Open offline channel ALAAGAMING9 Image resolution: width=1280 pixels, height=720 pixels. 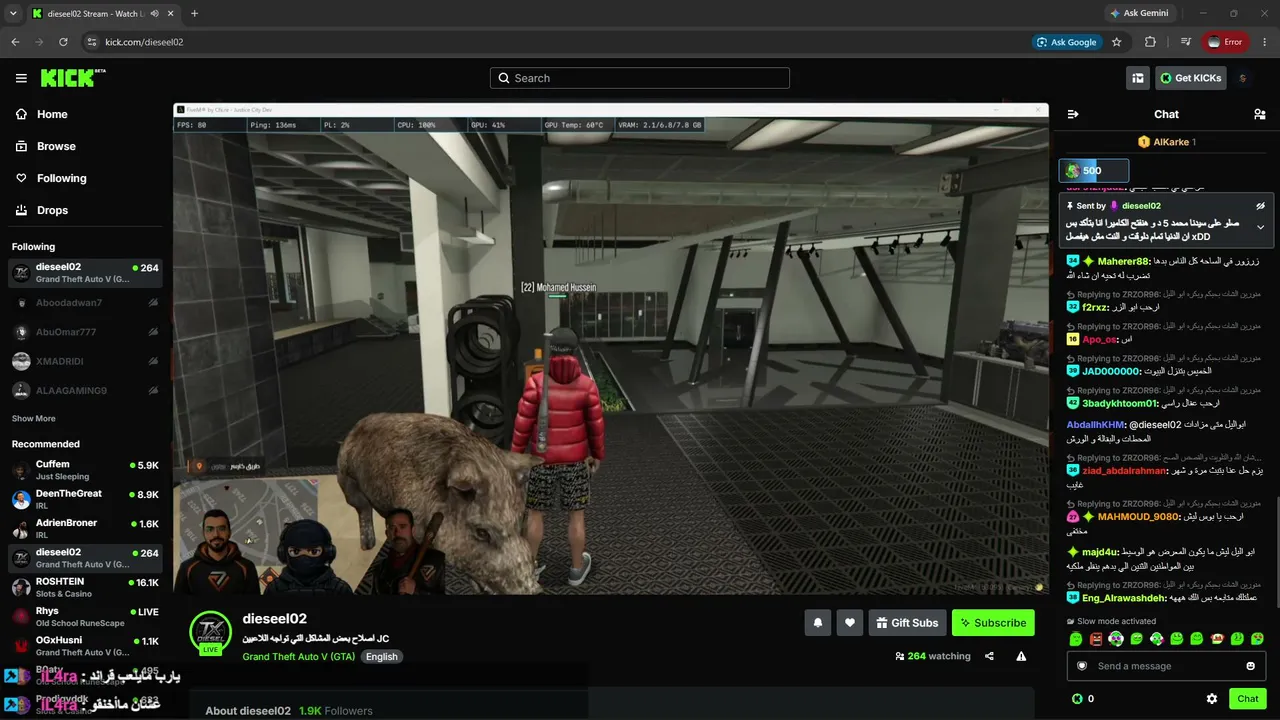tap(85, 390)
